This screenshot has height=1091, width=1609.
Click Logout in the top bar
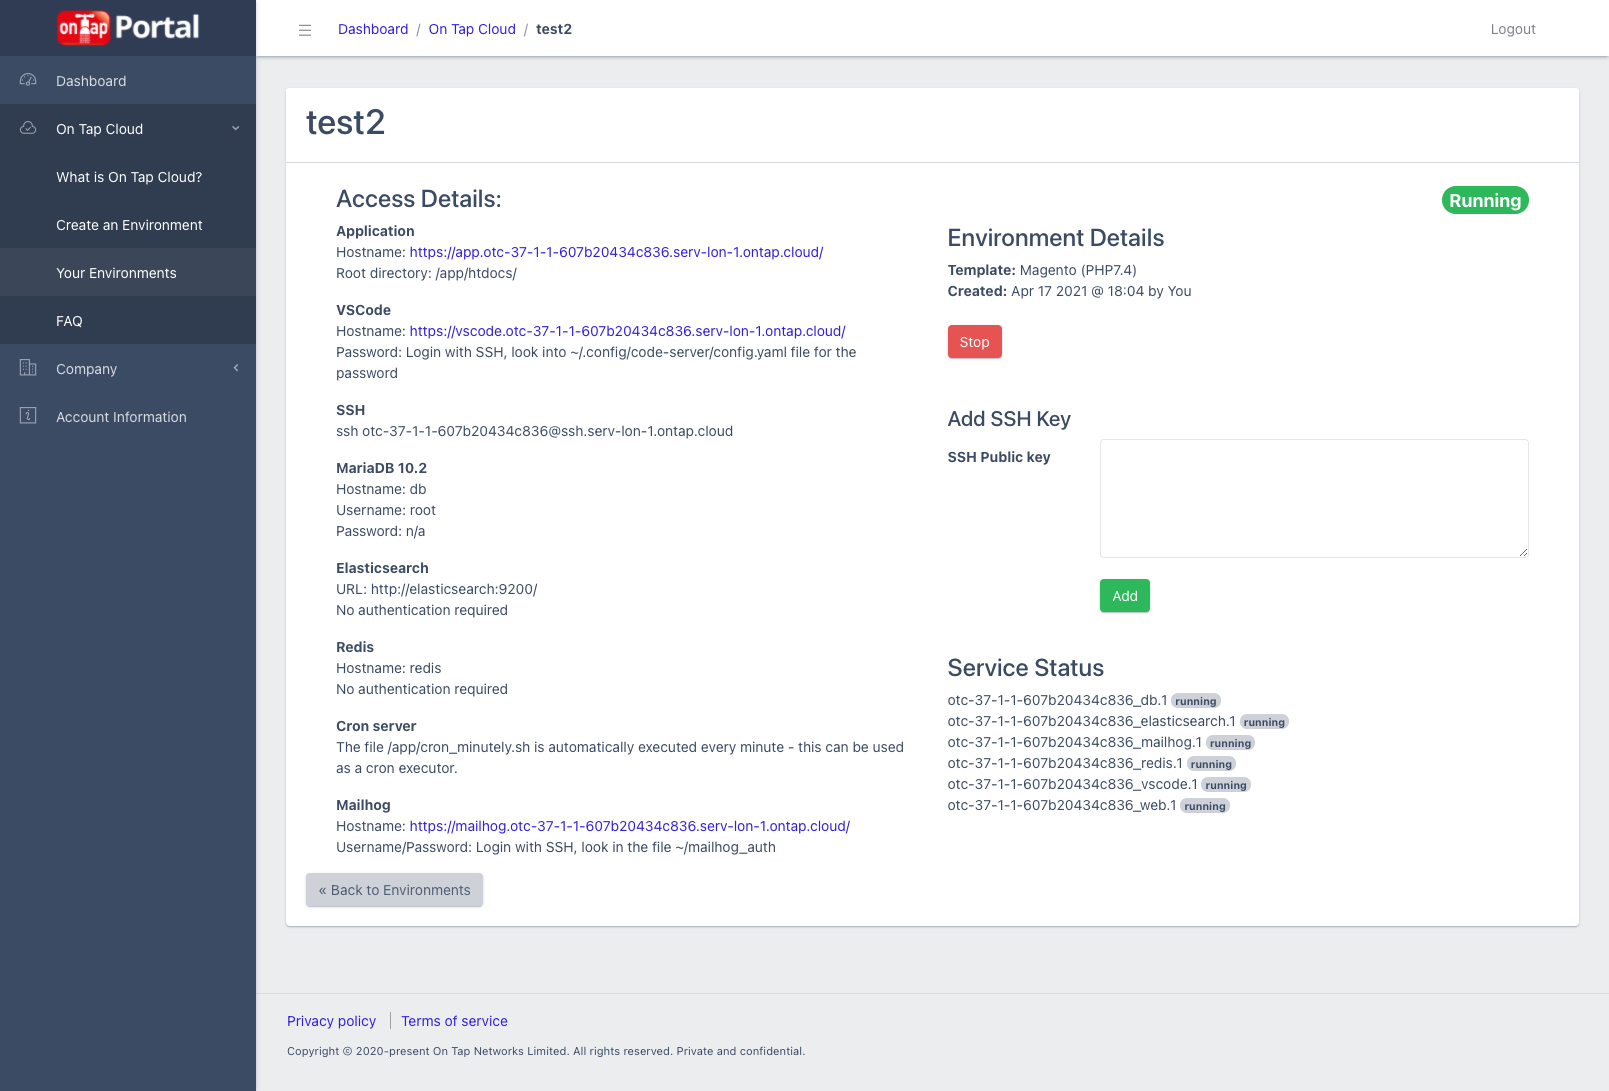1513,29
